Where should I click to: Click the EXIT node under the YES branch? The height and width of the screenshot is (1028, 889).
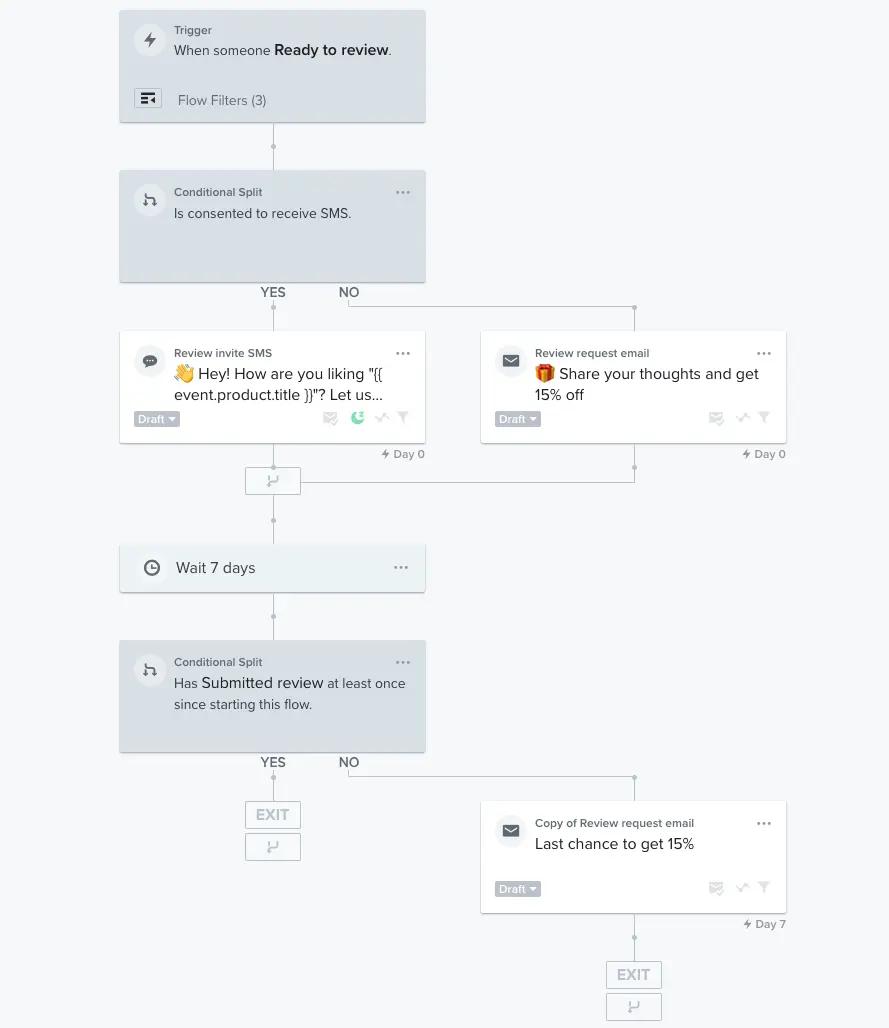pyautogui.click(x=272, y=814)
